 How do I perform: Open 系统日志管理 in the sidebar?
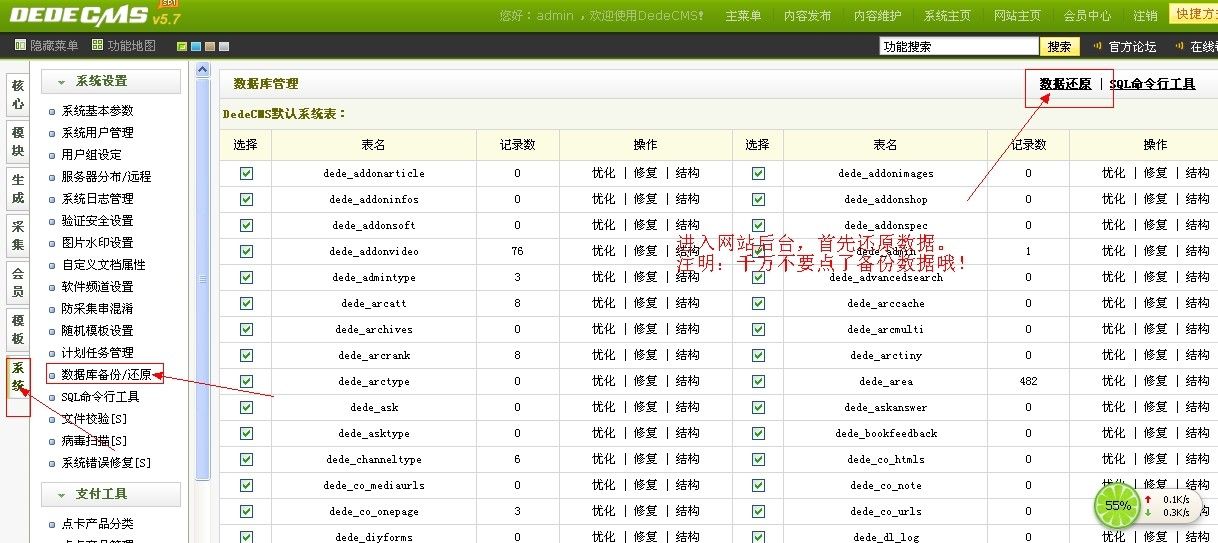pyautogui.click(x=97, y=199)
